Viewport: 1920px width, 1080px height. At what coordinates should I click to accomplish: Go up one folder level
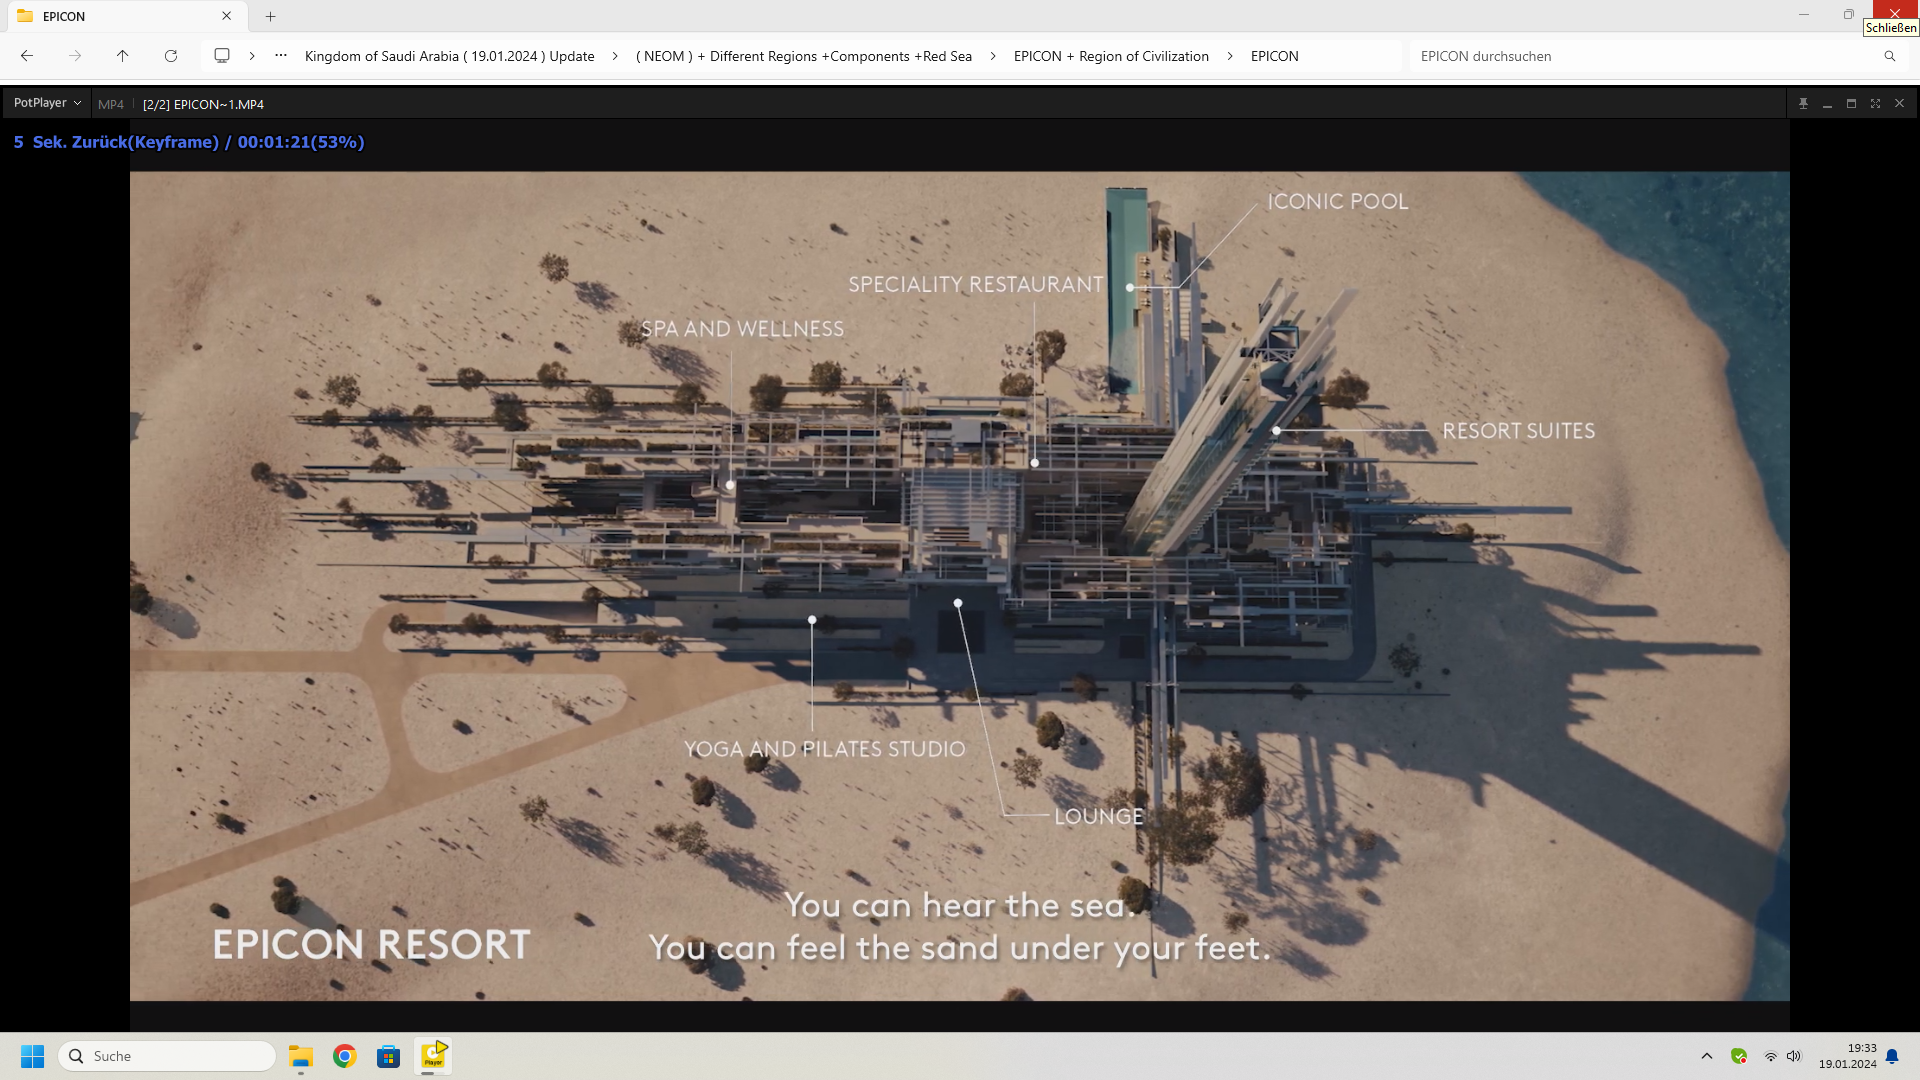(x=122, y=56)
